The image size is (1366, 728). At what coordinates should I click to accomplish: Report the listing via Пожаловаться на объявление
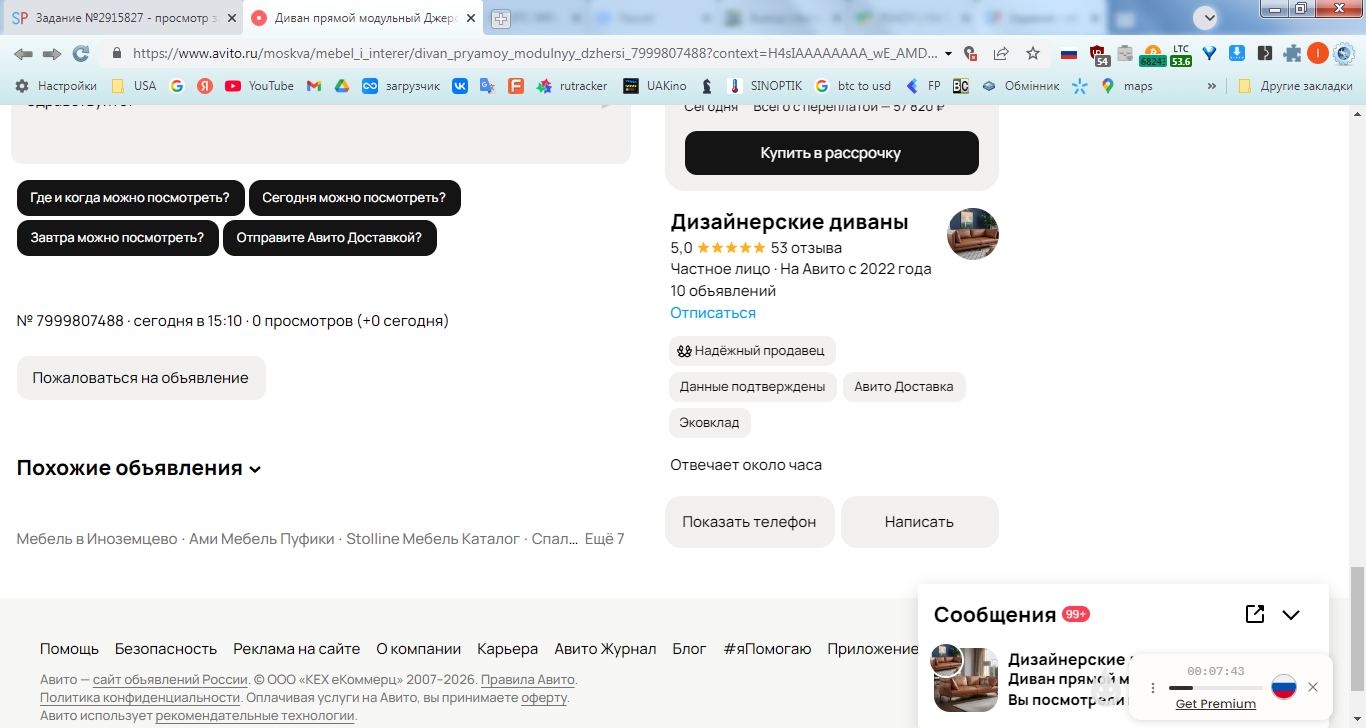141,378
